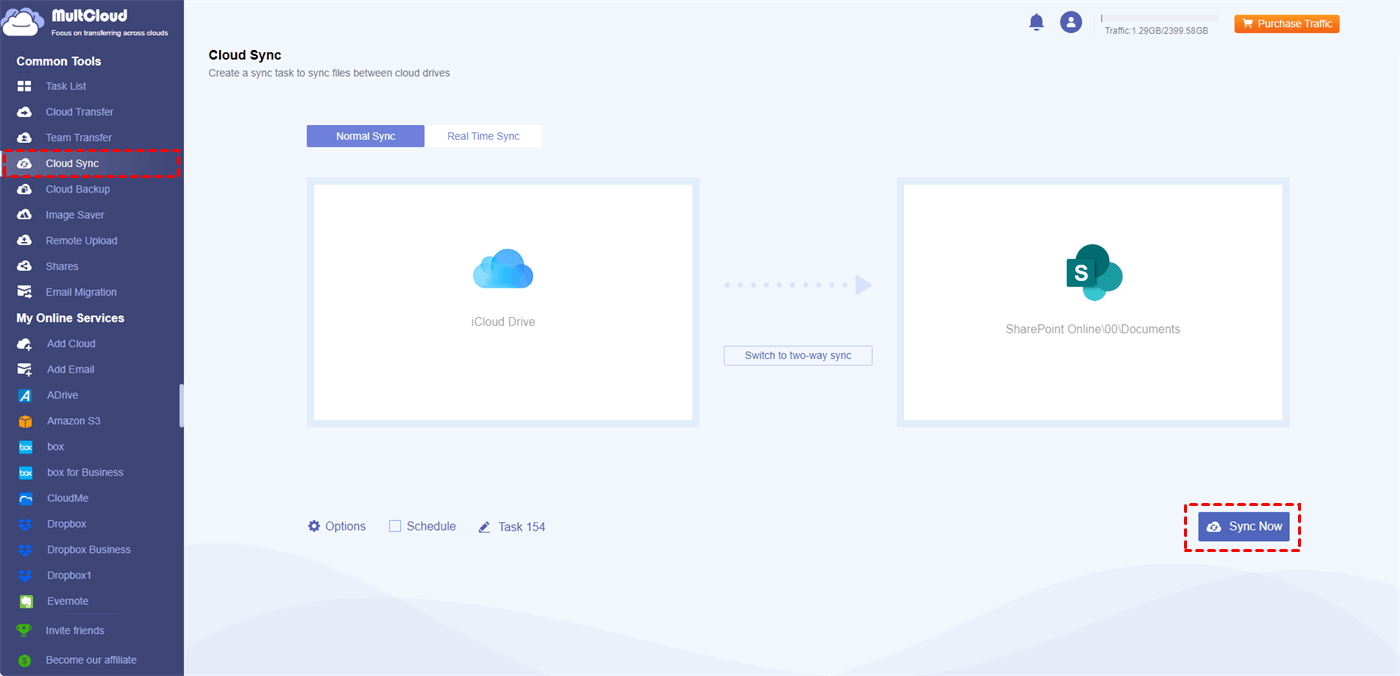
Task: Switch to the Real Time Sync tab
Action: click(x=483, y=136)
